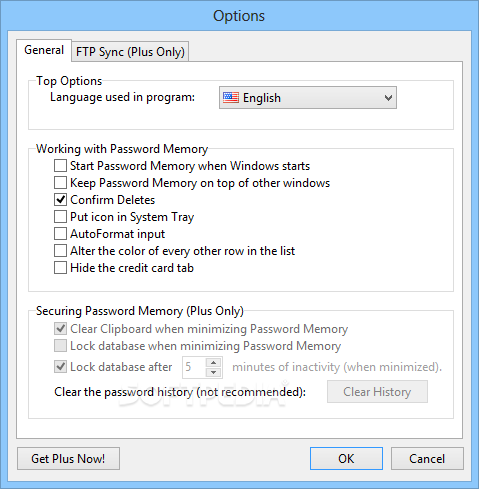The image size is (479, 489).
Task: Toggle Clear Clipboard when minimizing checkbox
Action: tap(60, 329)
